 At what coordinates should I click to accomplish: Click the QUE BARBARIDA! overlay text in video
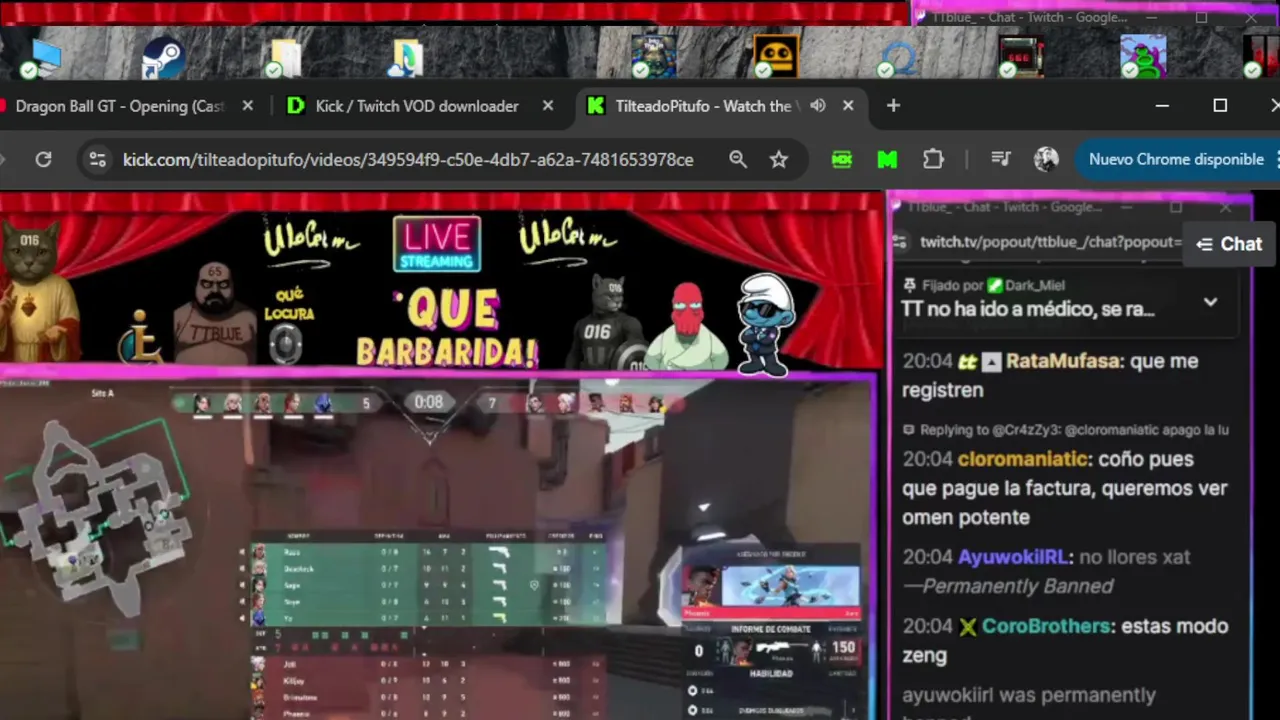coord(448,330)
